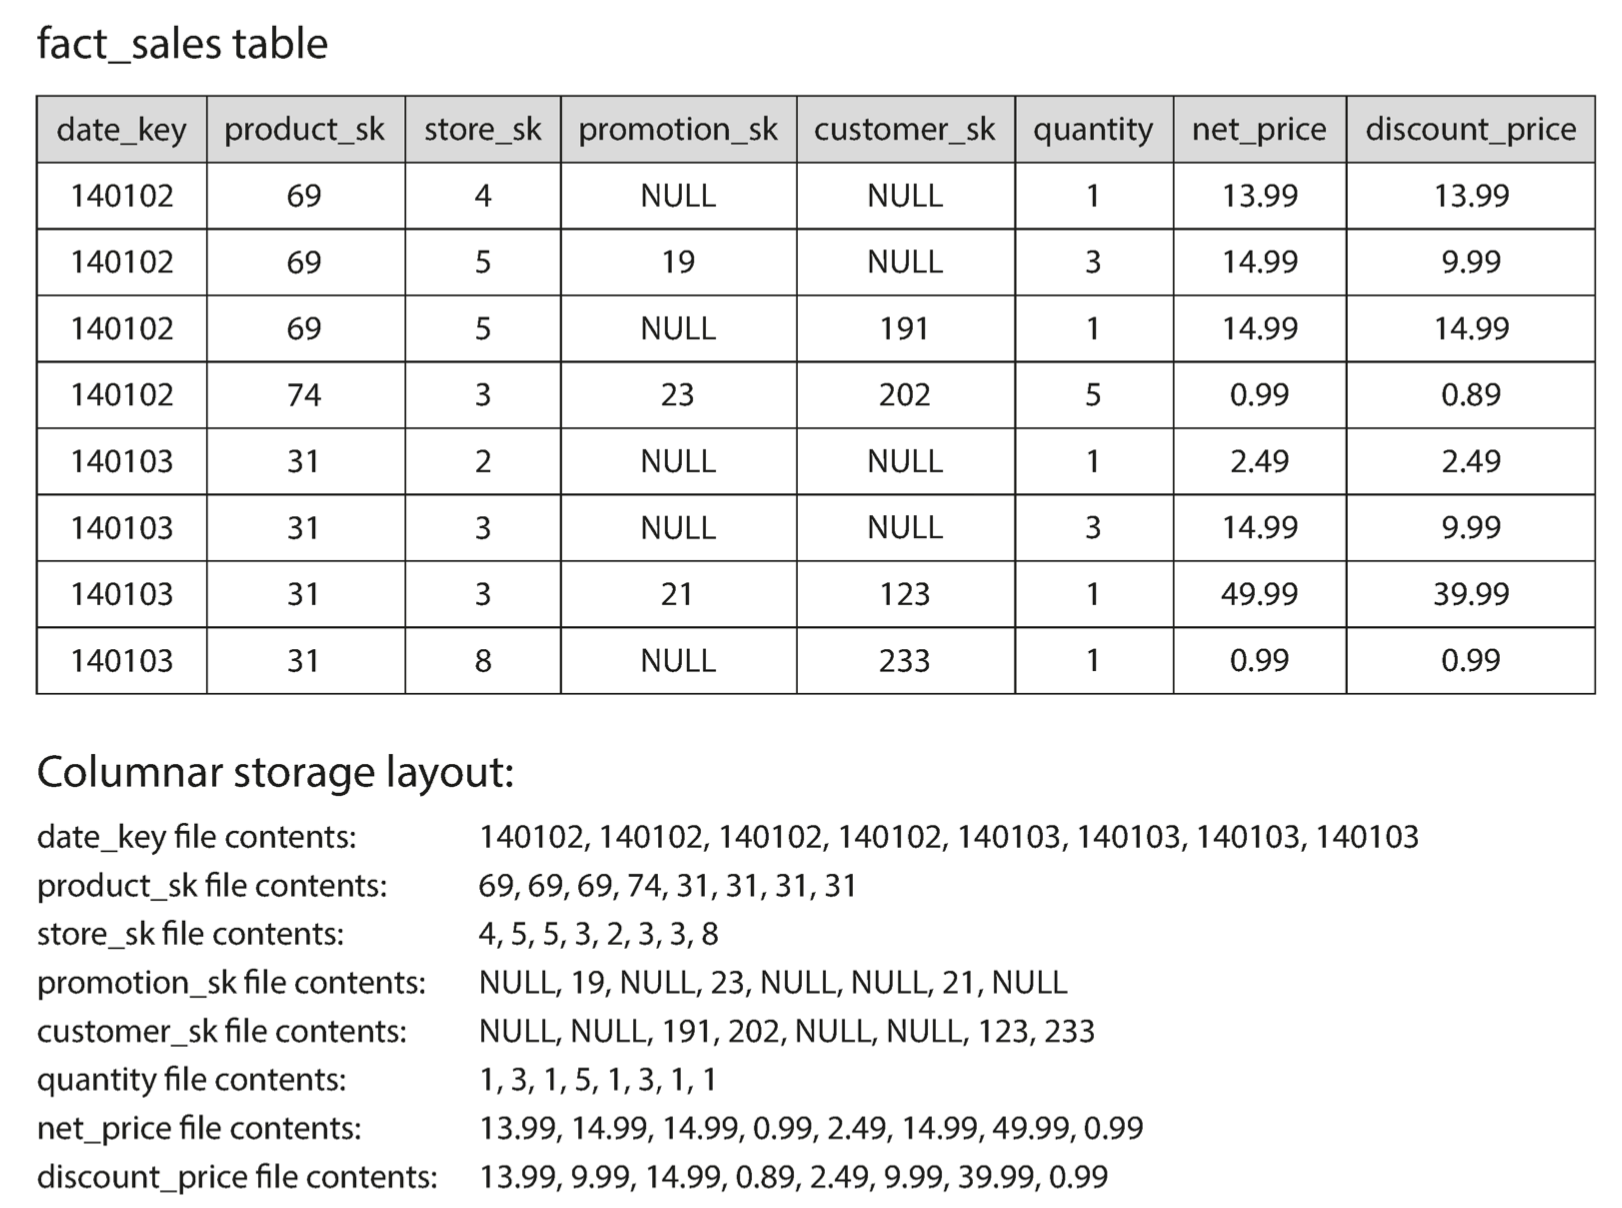Select the product_sk column header
Image resolution: width=1622 pixels, height=1208 pixels.
[305, 129]
